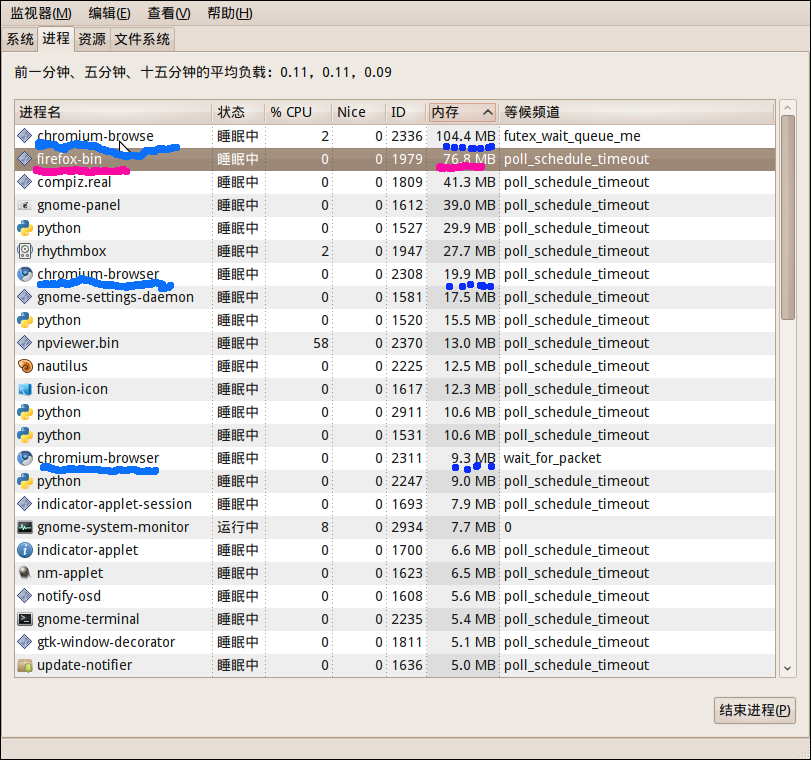Sort by the 状态 column header

coord(238,112)
